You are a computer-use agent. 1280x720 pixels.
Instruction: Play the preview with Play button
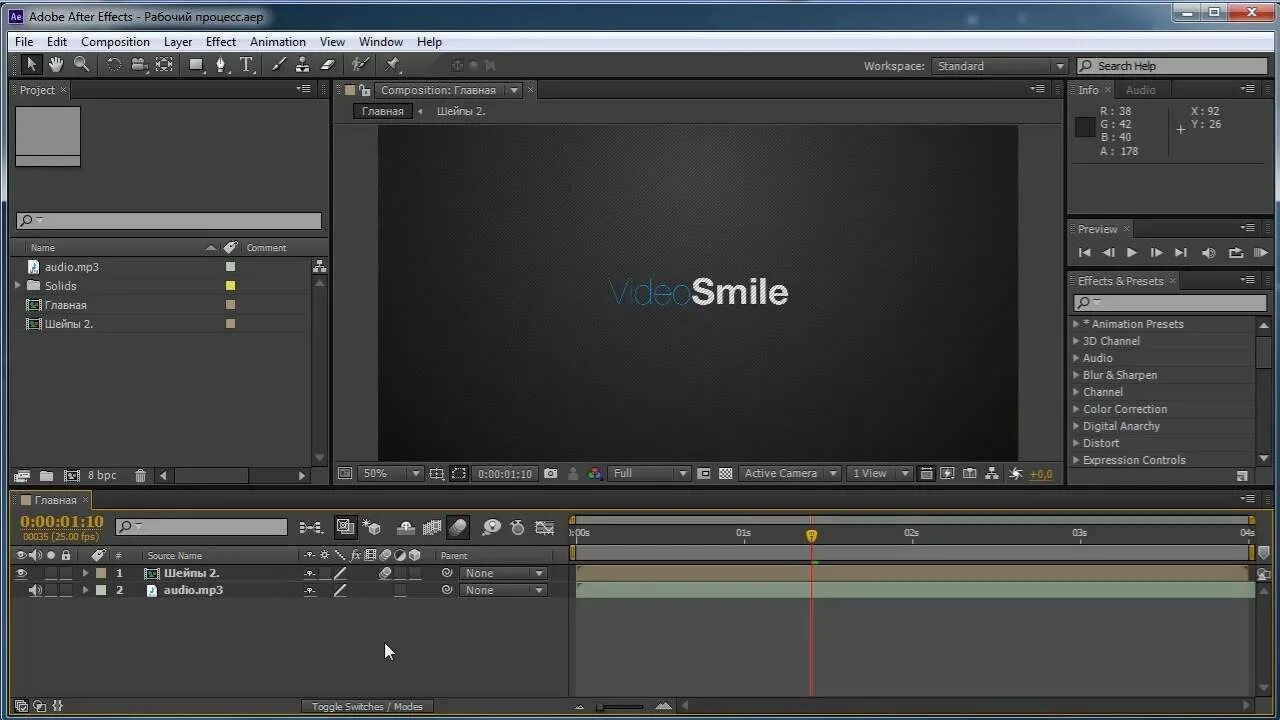pyautogui.click(x=1132, y=253)
